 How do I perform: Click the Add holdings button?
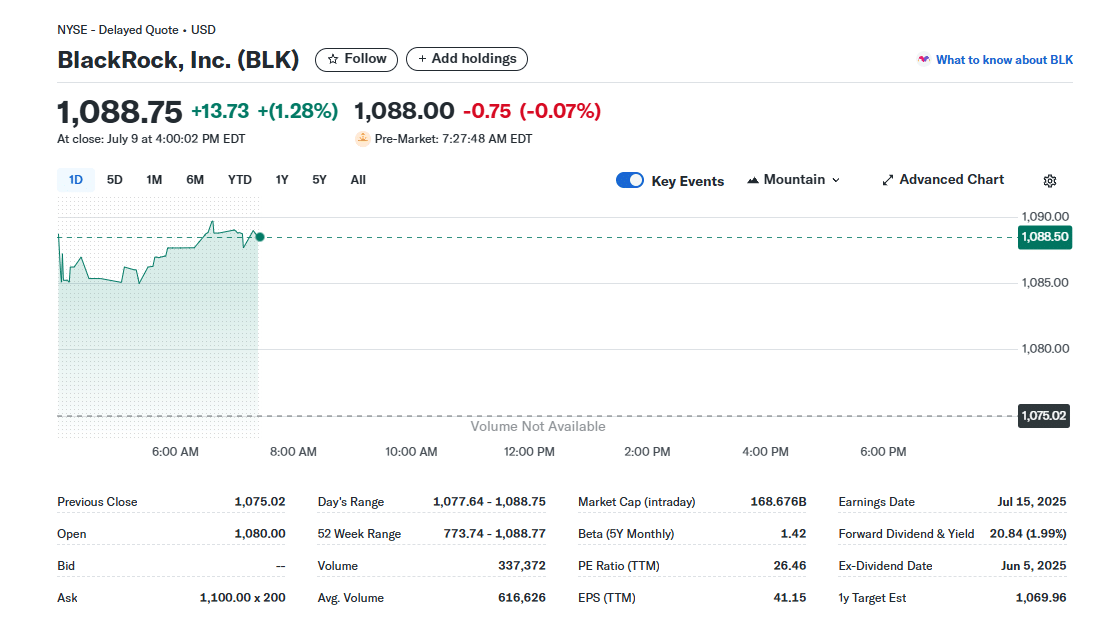(x=466, y=59)
